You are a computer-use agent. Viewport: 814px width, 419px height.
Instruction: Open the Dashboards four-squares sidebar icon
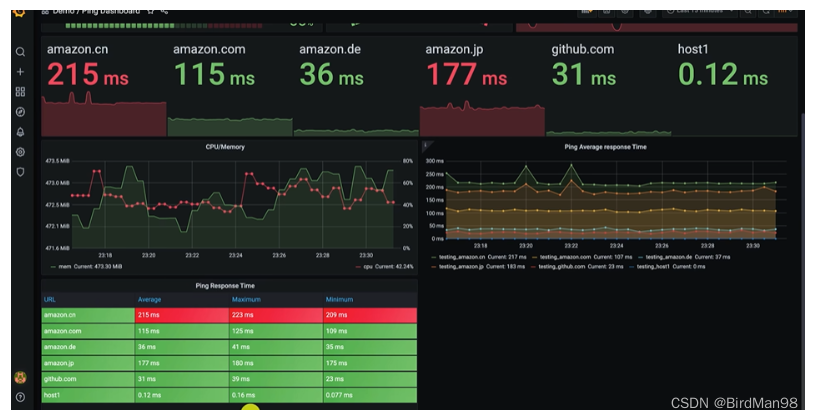point(20,92)
